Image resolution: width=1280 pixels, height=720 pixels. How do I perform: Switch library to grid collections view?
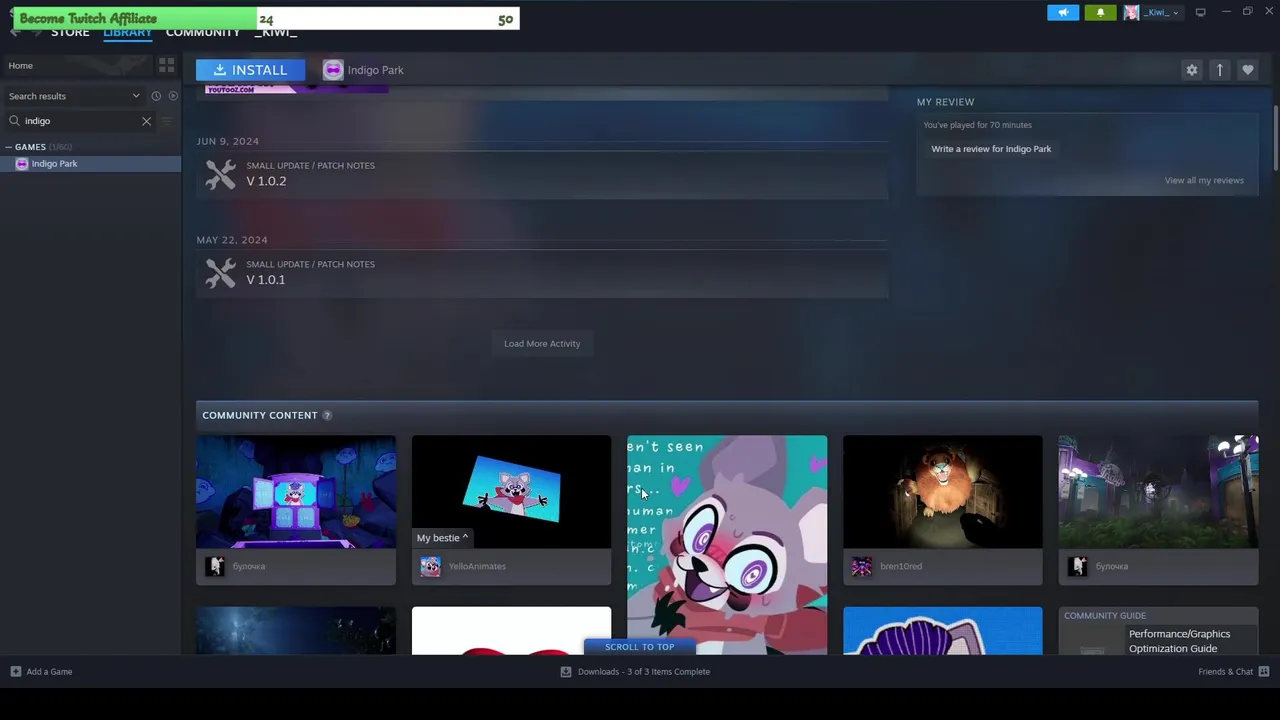166,65
